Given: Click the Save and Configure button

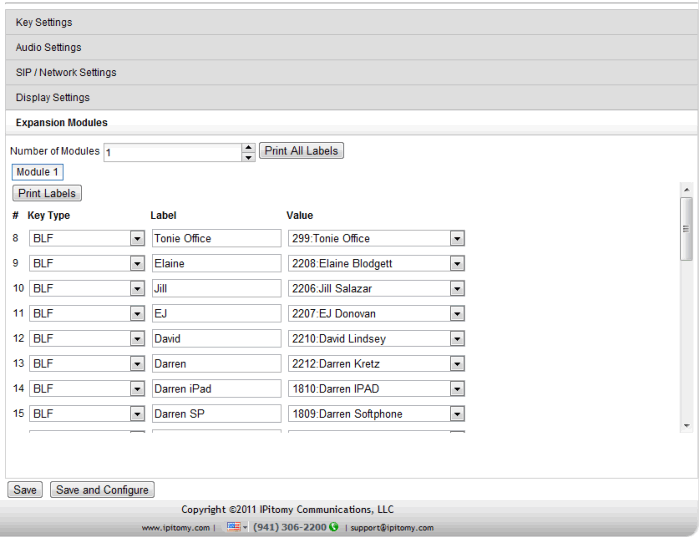Looking at the screenshot, I should point(102,490).
